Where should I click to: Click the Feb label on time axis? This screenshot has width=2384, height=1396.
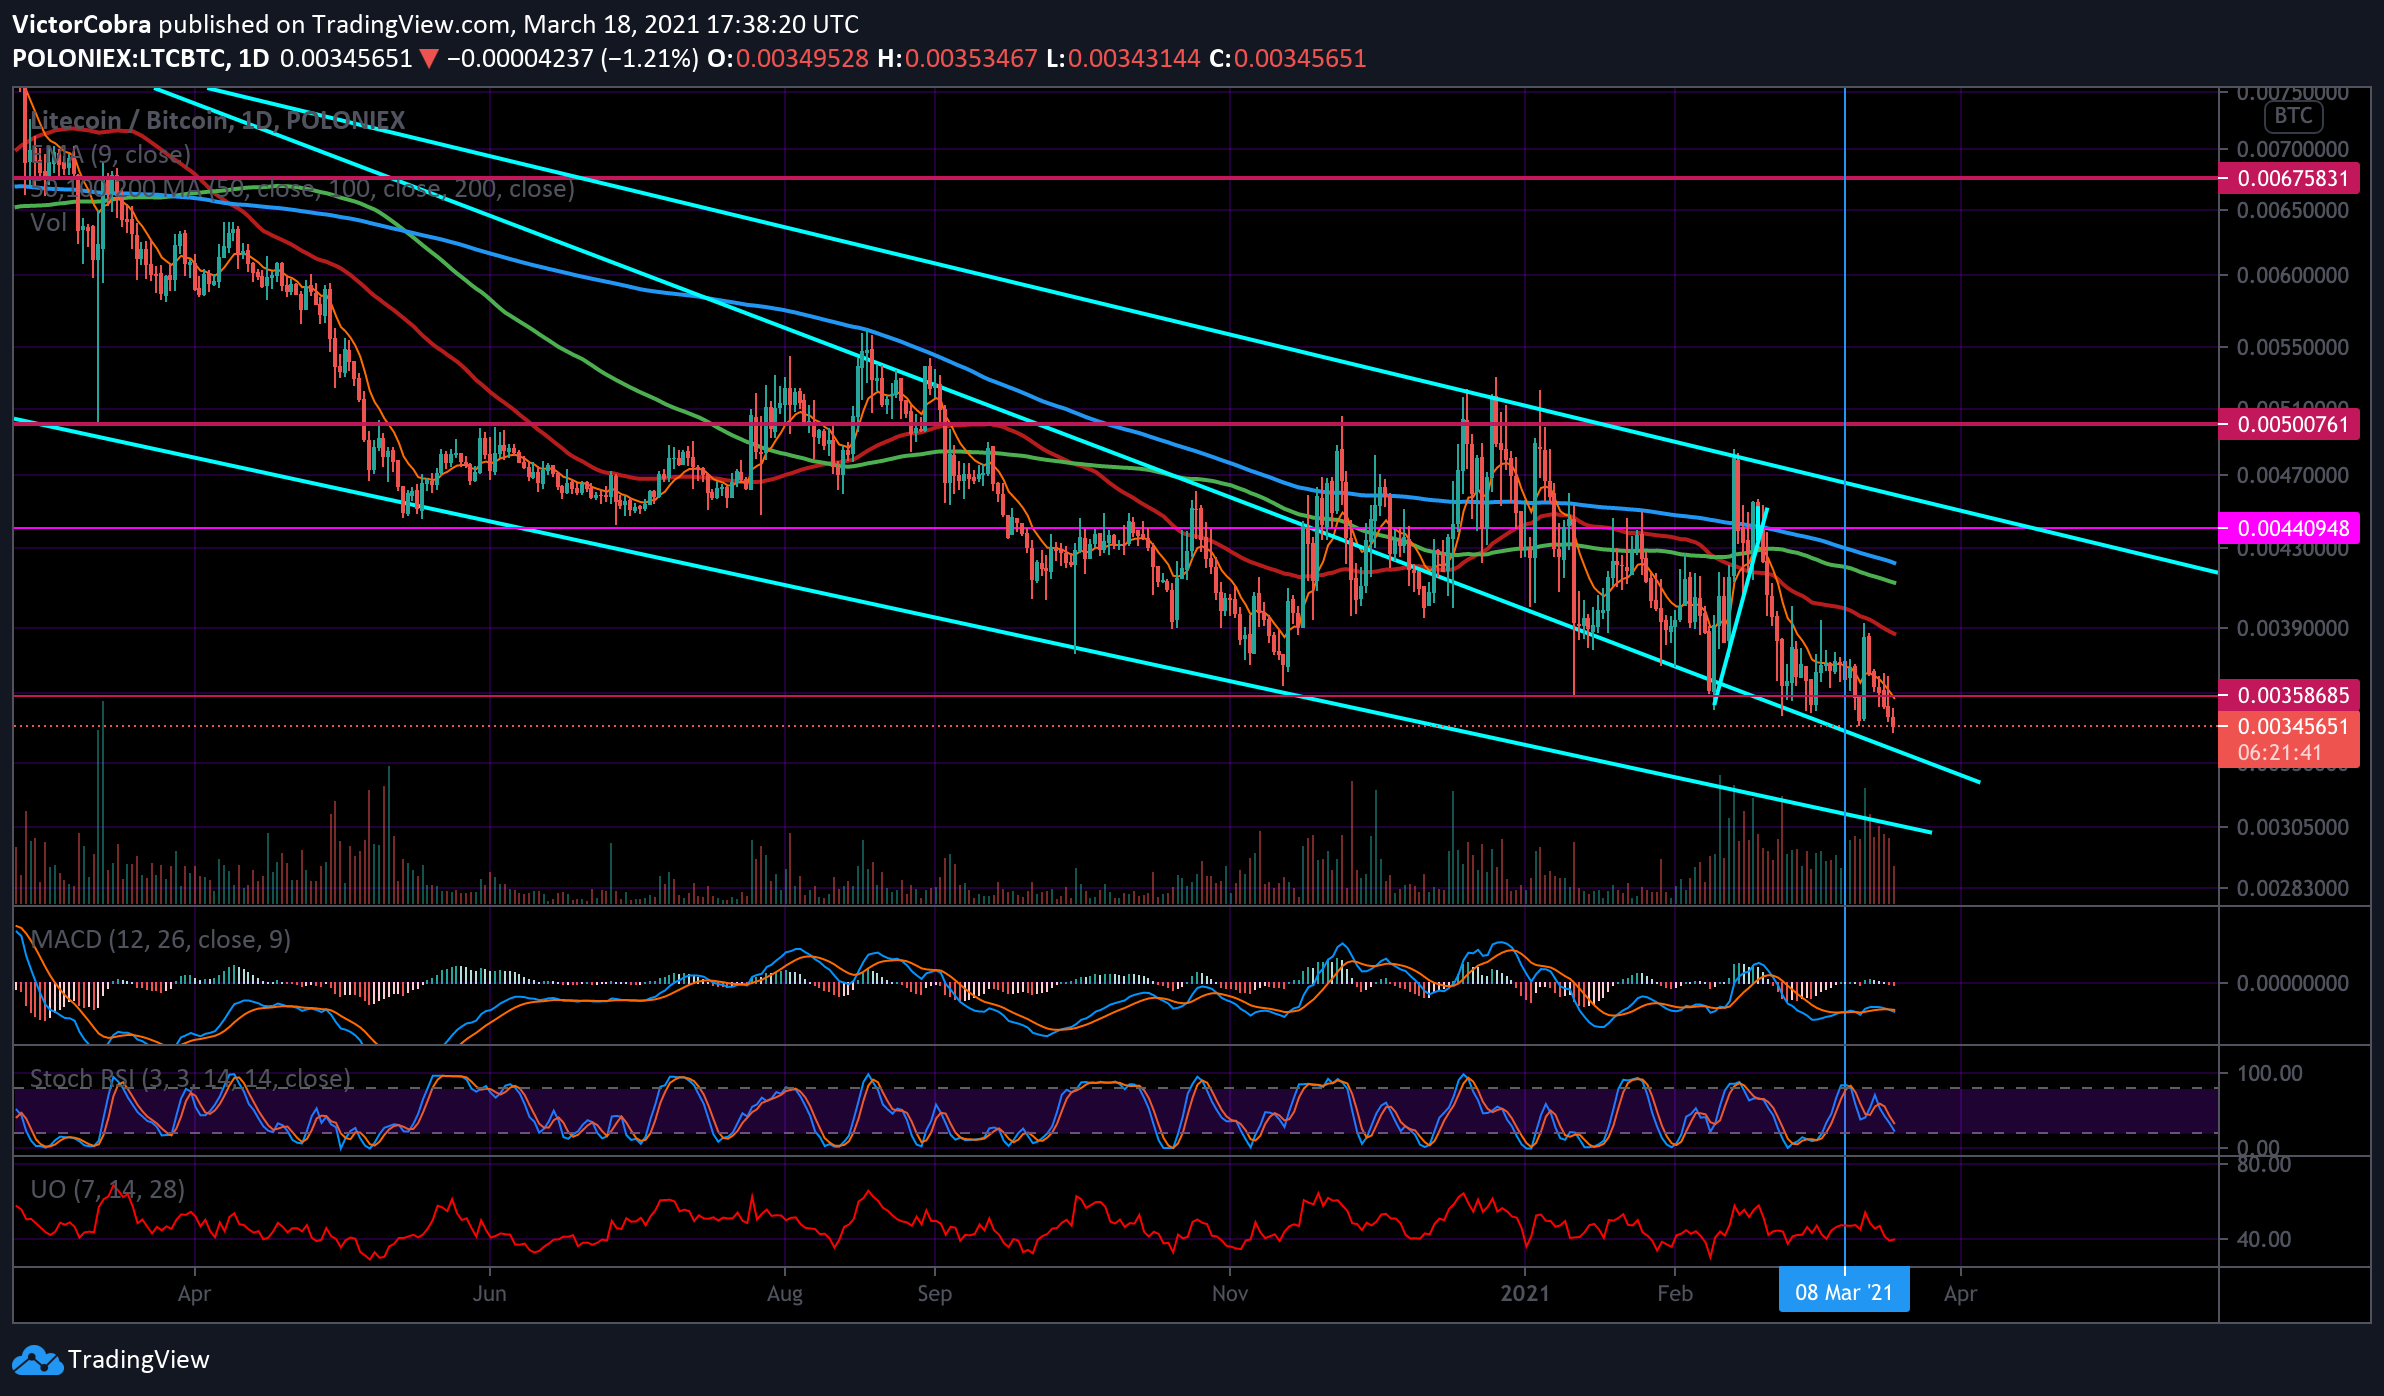pyautogui.click(x=1675, y=1293)
